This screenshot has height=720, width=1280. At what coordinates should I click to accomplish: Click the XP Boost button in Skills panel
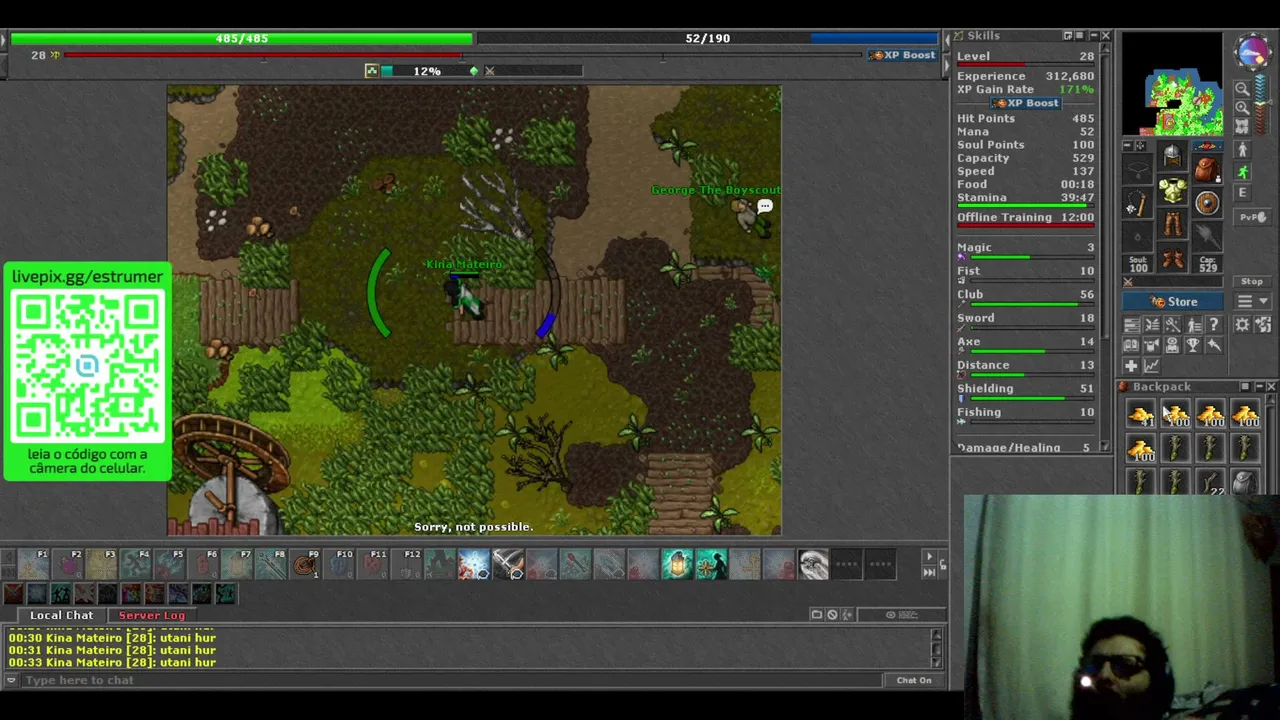1025,103
